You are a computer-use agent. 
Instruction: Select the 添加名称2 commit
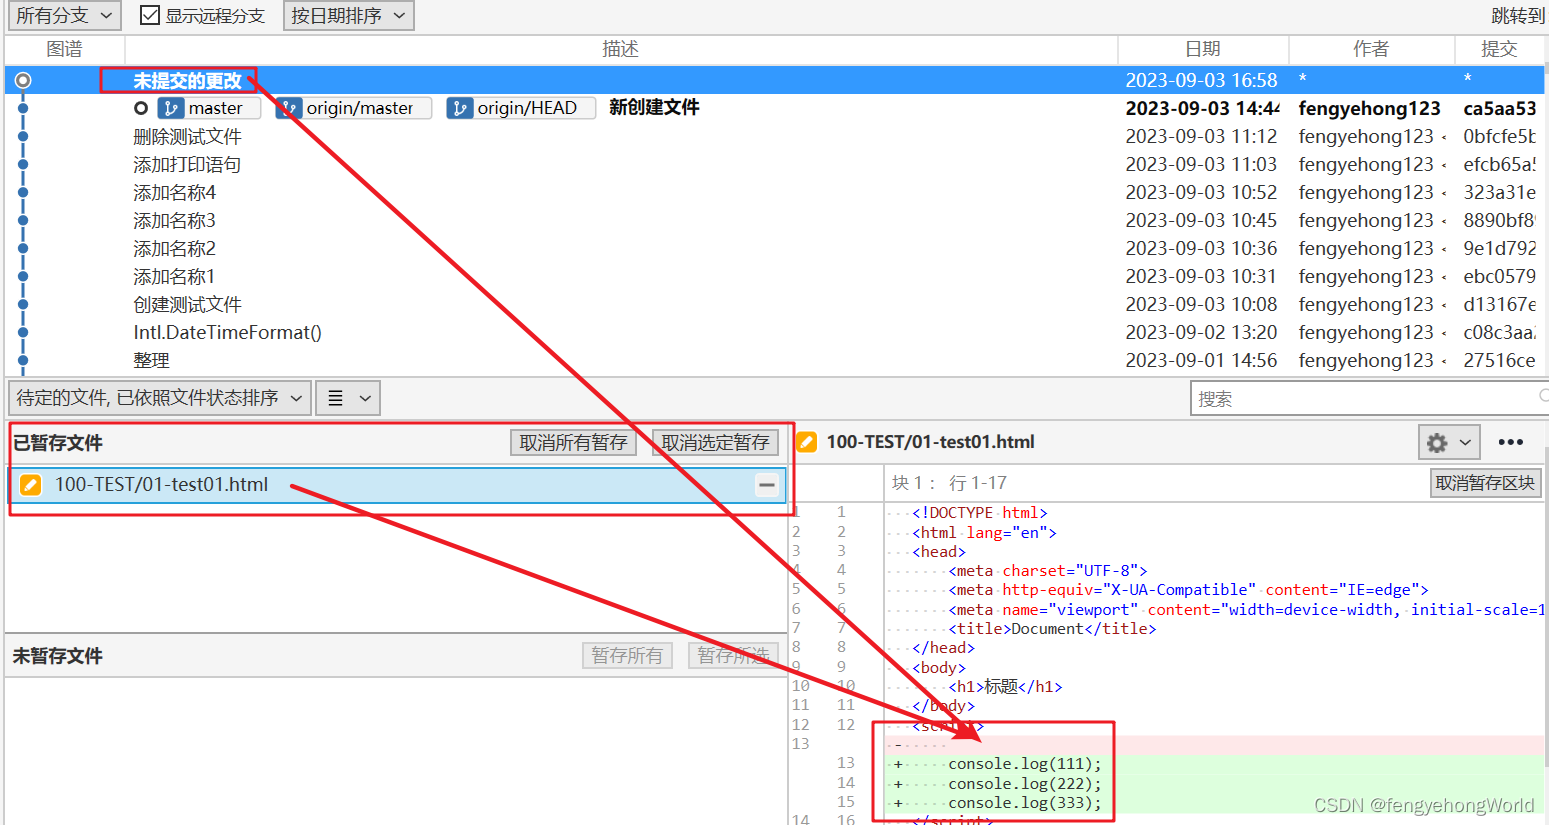pyautogui.click(x=175, y=248)
